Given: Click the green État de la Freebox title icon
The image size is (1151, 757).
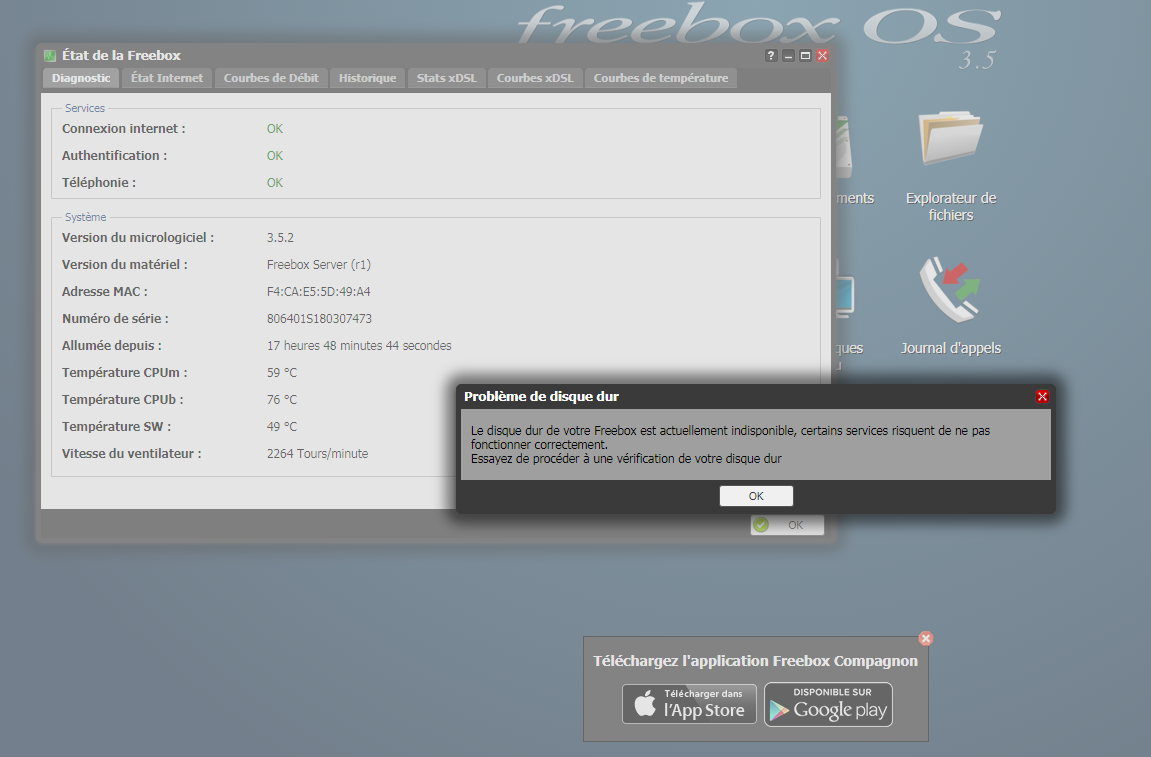Looking at the screenshot, I should point(50,56).
